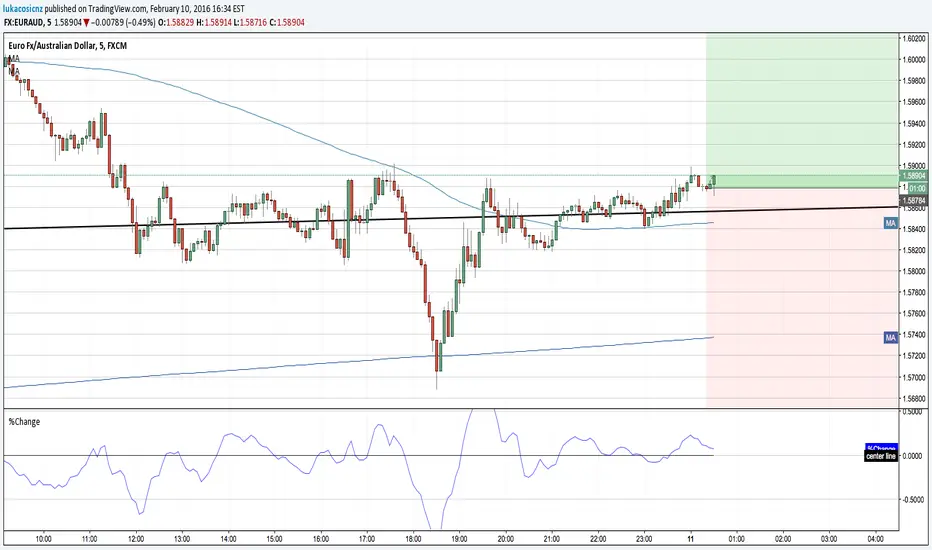Click the 1.57600 price axis value

pos(914,313)
